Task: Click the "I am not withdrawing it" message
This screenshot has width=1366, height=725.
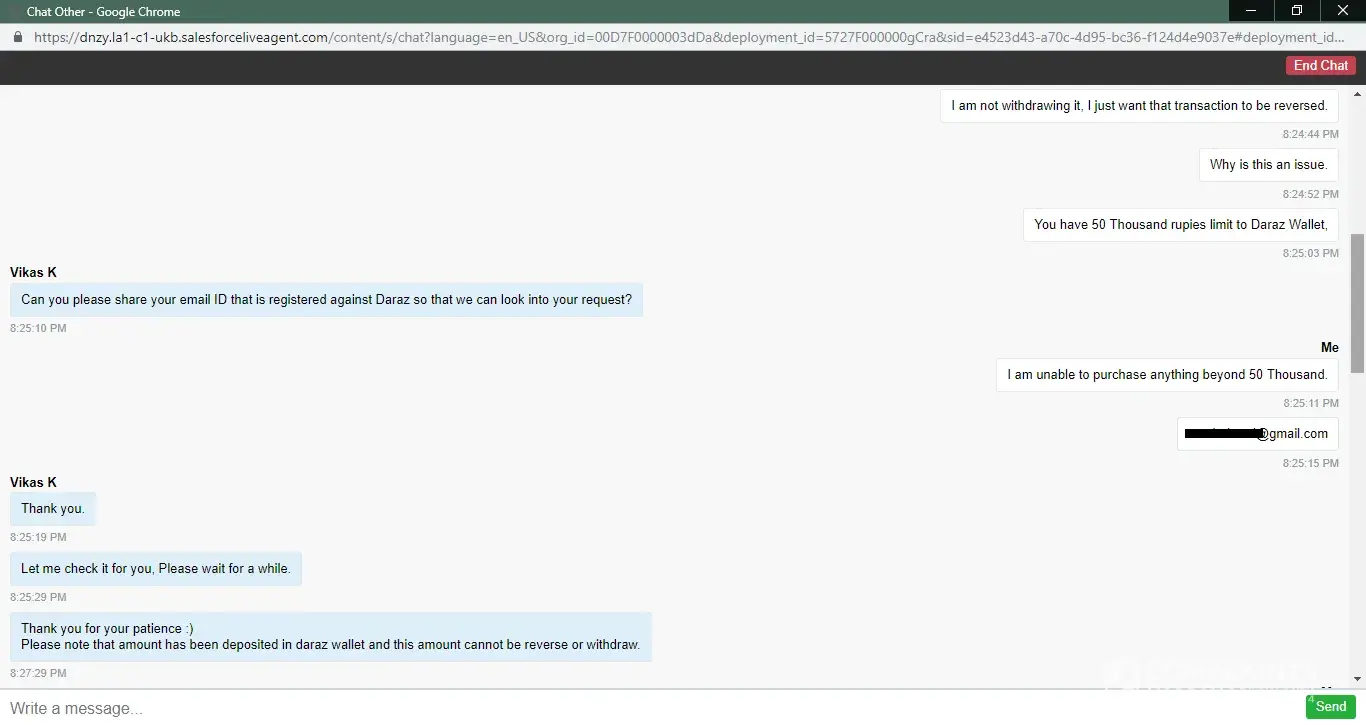Action: pos(1139,106)
